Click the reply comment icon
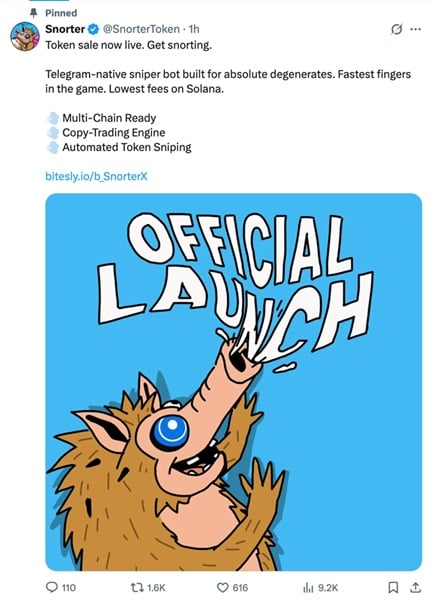This screenshot has width=432, height=603. tap(52, 587)
